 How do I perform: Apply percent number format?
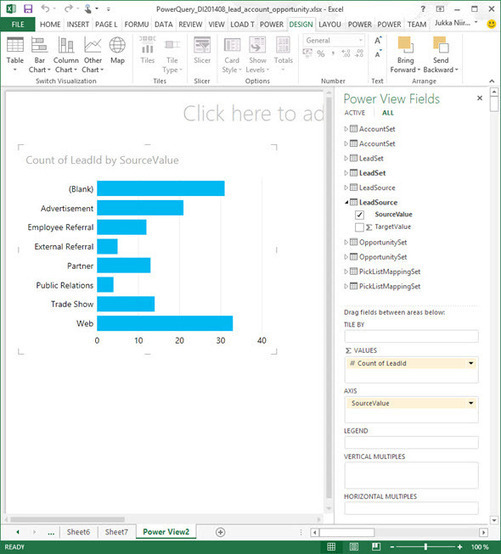click(x=320, y=54)
